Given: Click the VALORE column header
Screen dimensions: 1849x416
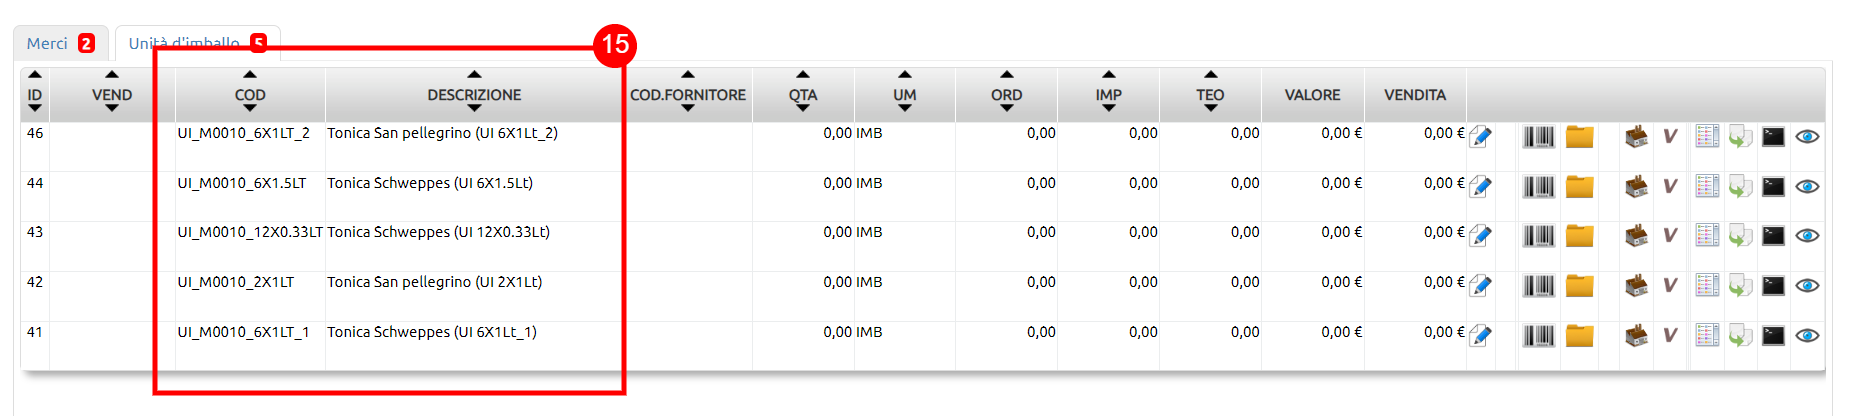Looking at the screenshot, I should [x=1312, y=95].
